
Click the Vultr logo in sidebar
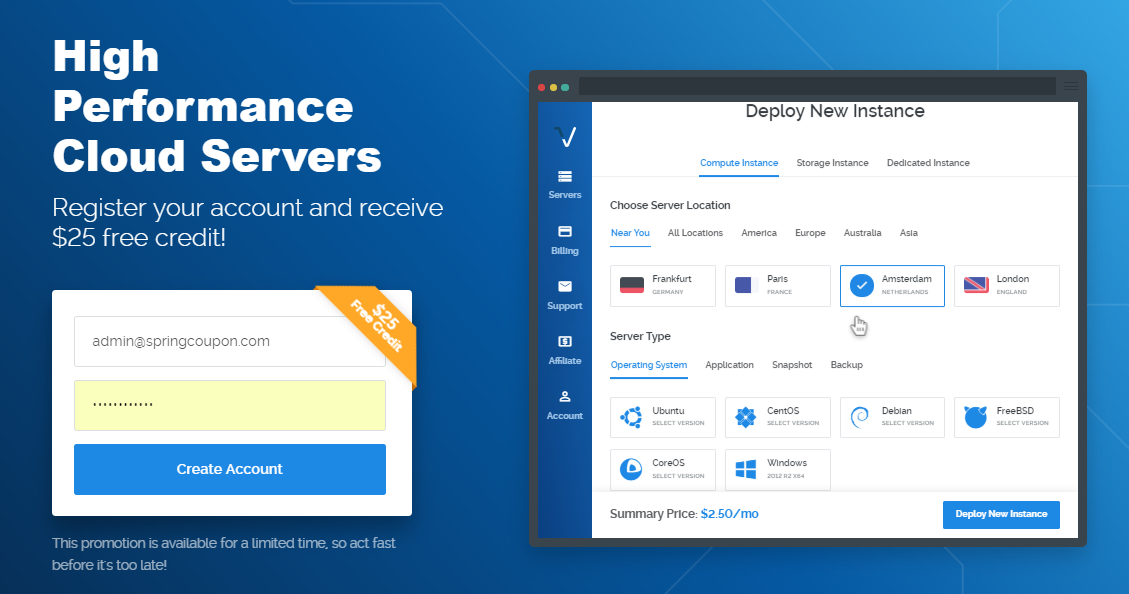565,136
